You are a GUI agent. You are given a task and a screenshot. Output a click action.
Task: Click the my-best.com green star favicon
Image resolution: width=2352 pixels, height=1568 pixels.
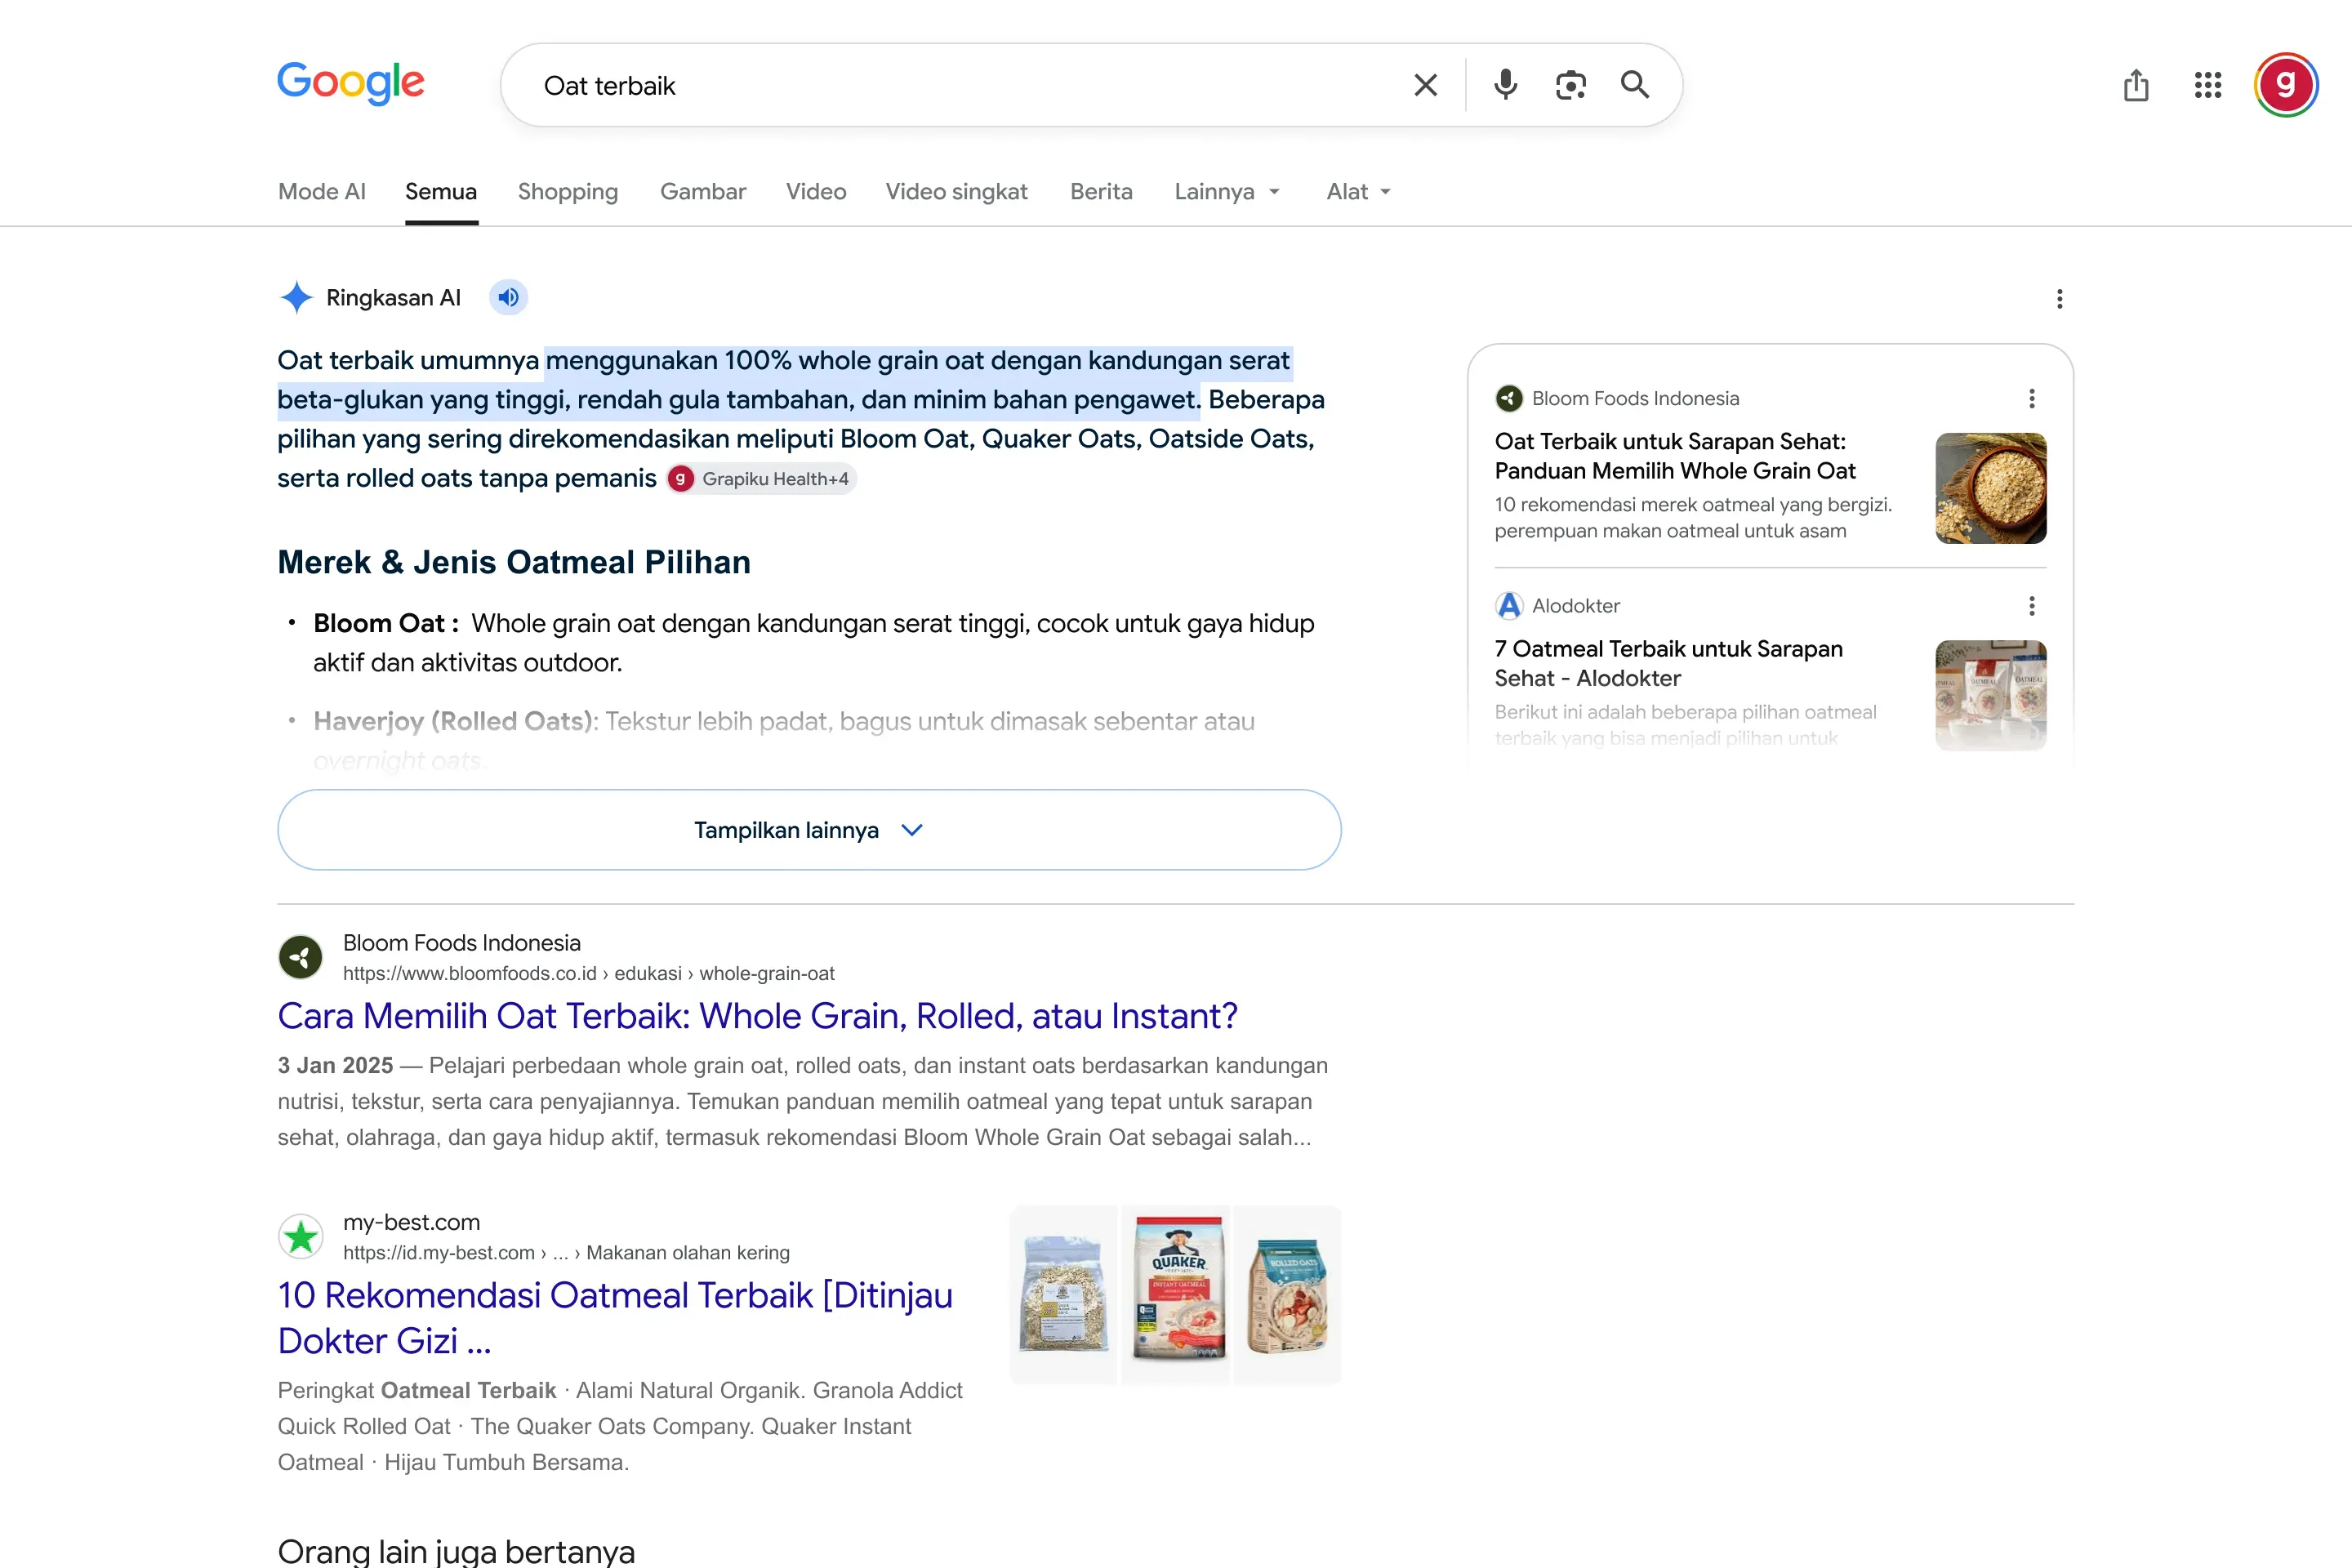(x=300, y=1237)
